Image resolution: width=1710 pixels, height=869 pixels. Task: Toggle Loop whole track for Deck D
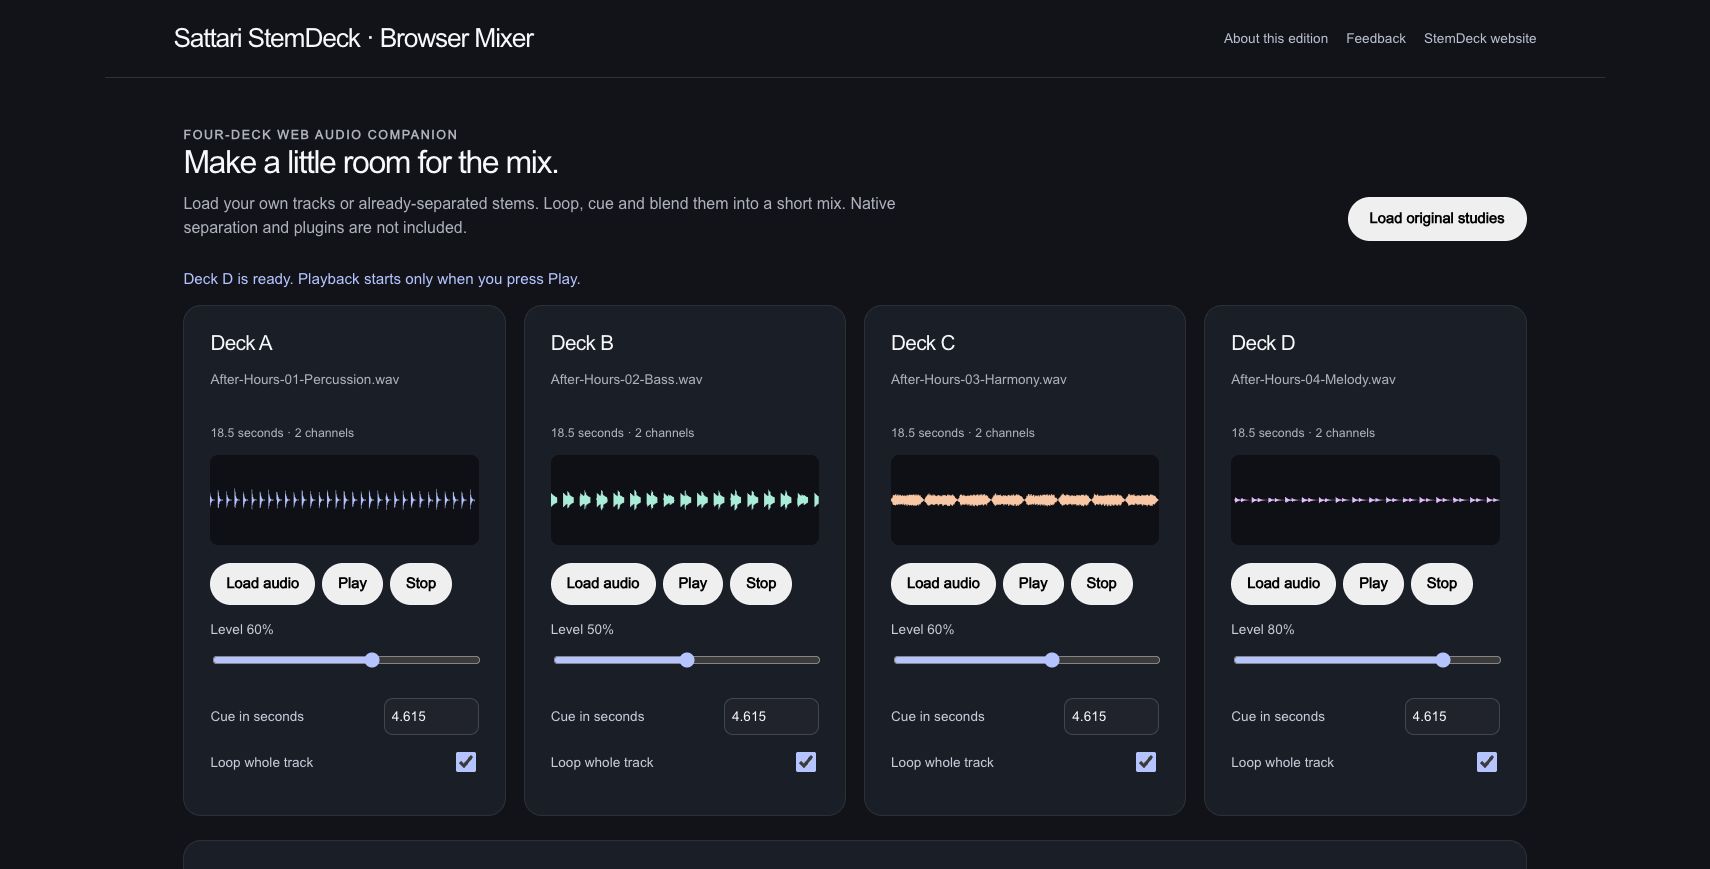(1487, 762)
